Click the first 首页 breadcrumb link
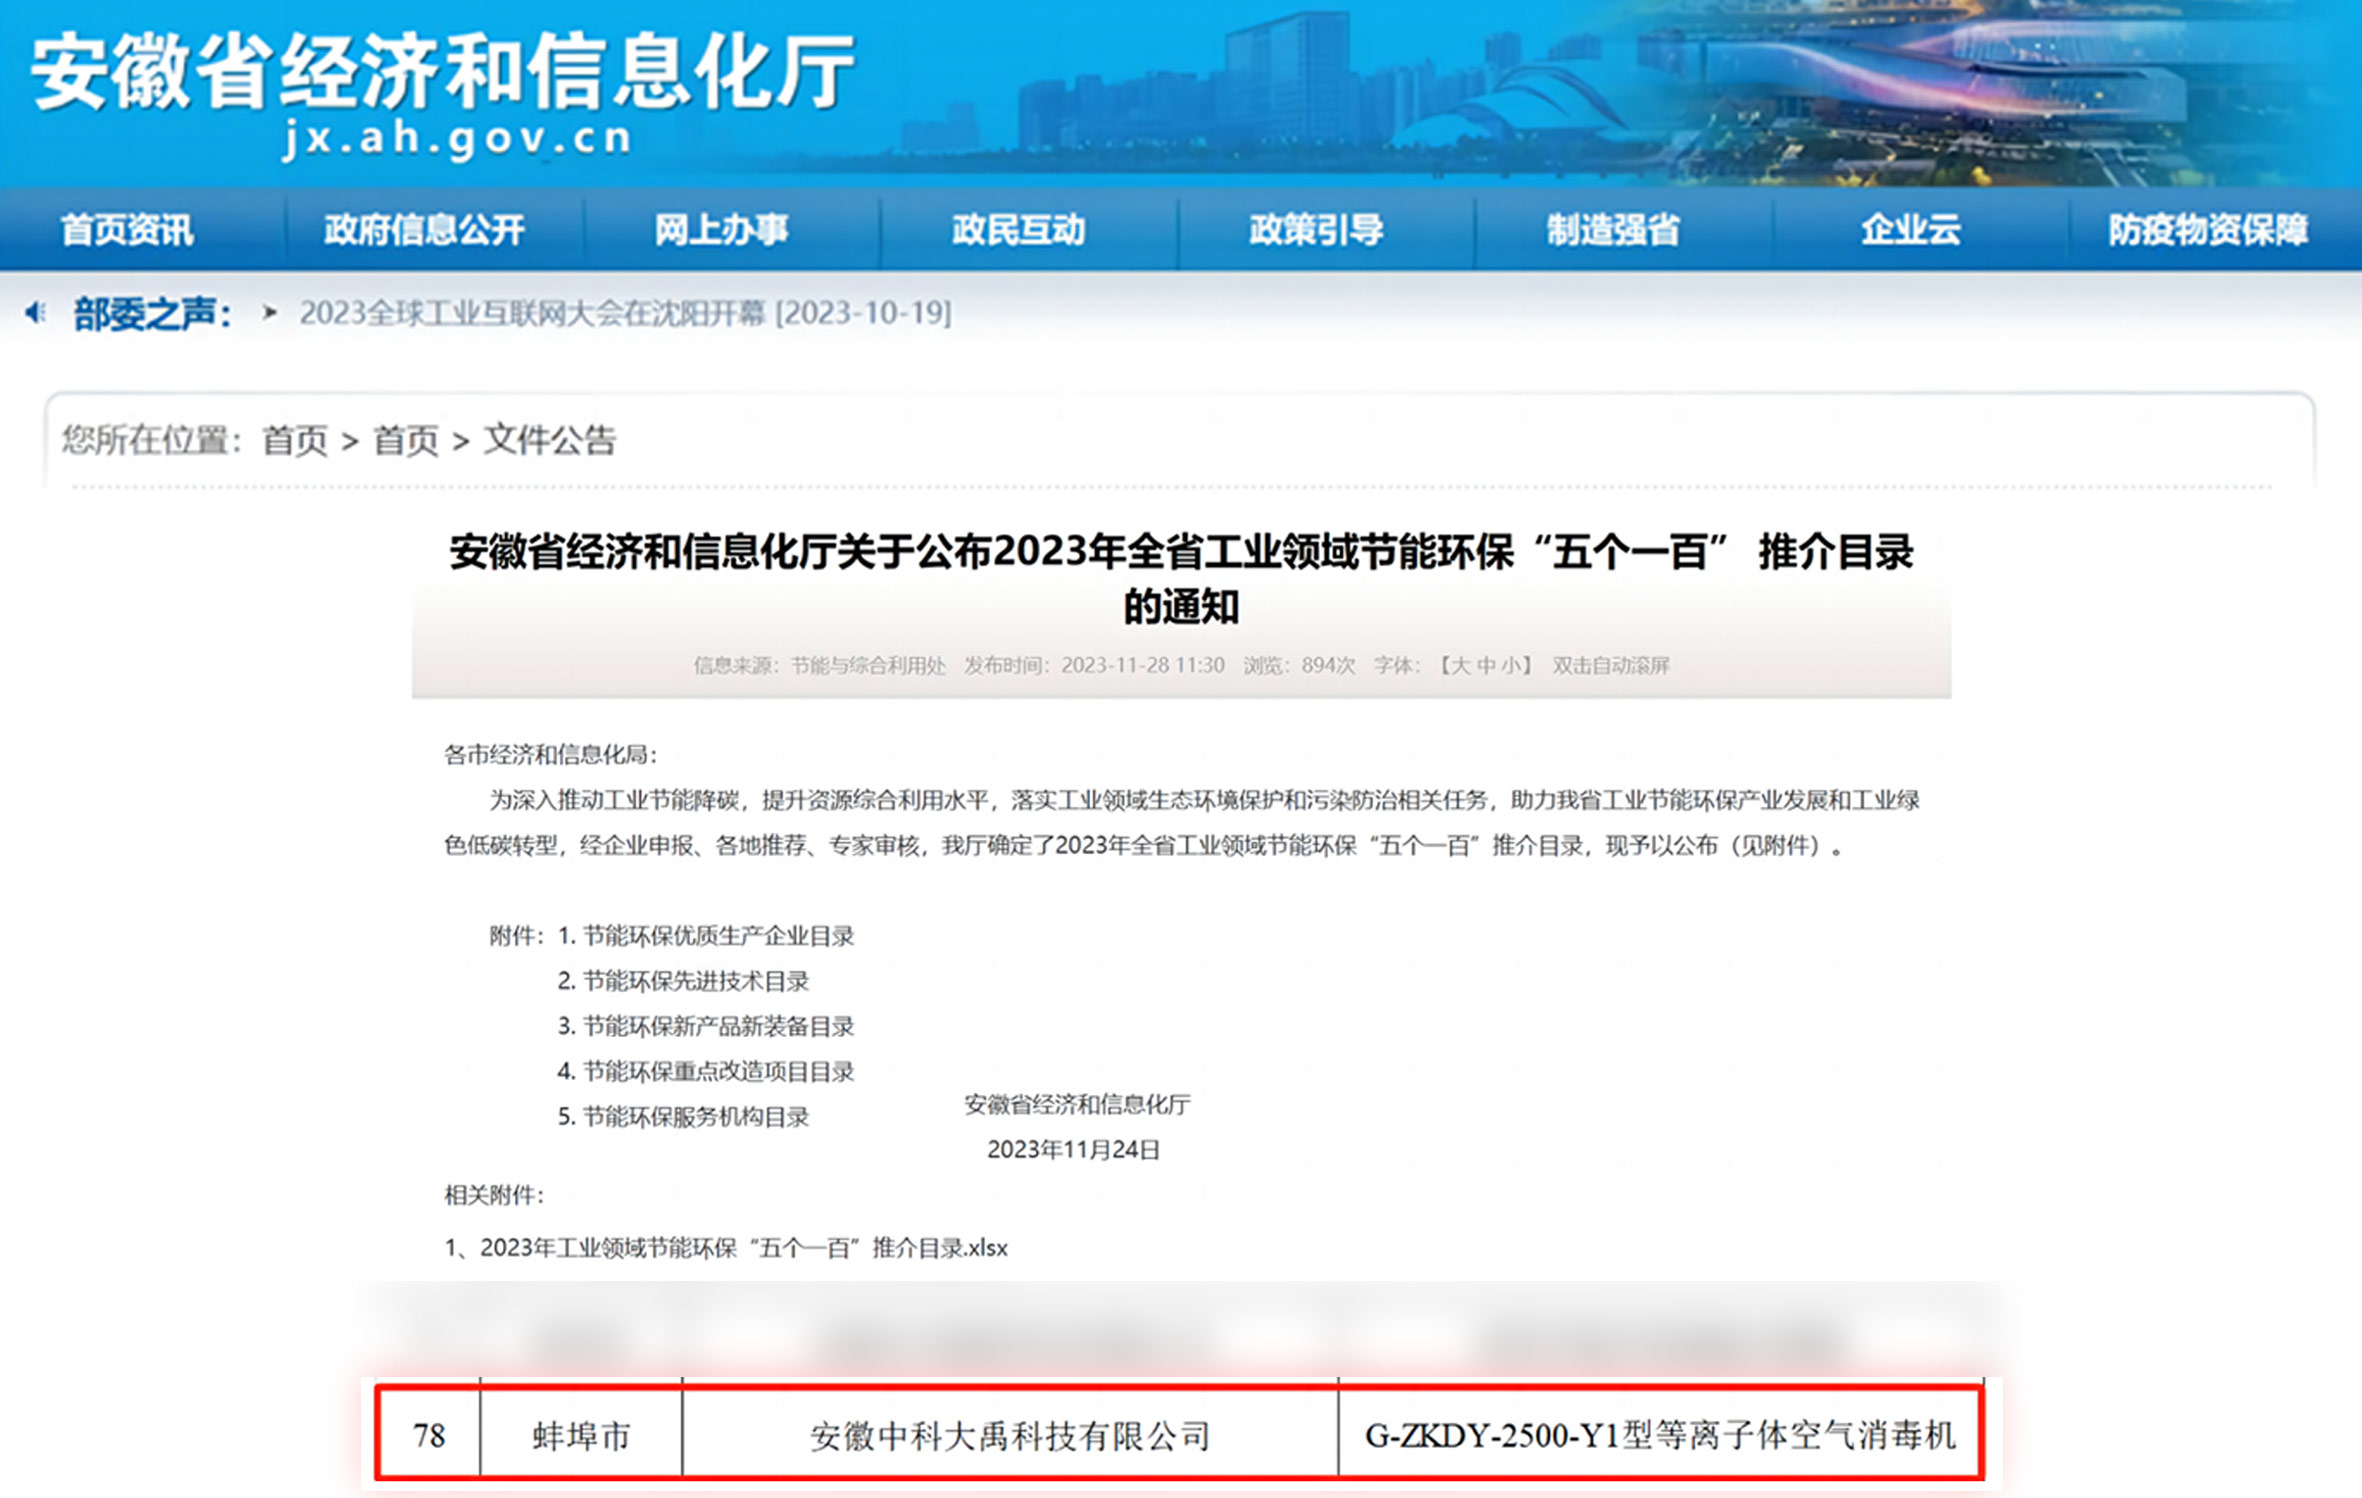The width and height of the screenshot is (2362, 1498). tap(295, 440)
